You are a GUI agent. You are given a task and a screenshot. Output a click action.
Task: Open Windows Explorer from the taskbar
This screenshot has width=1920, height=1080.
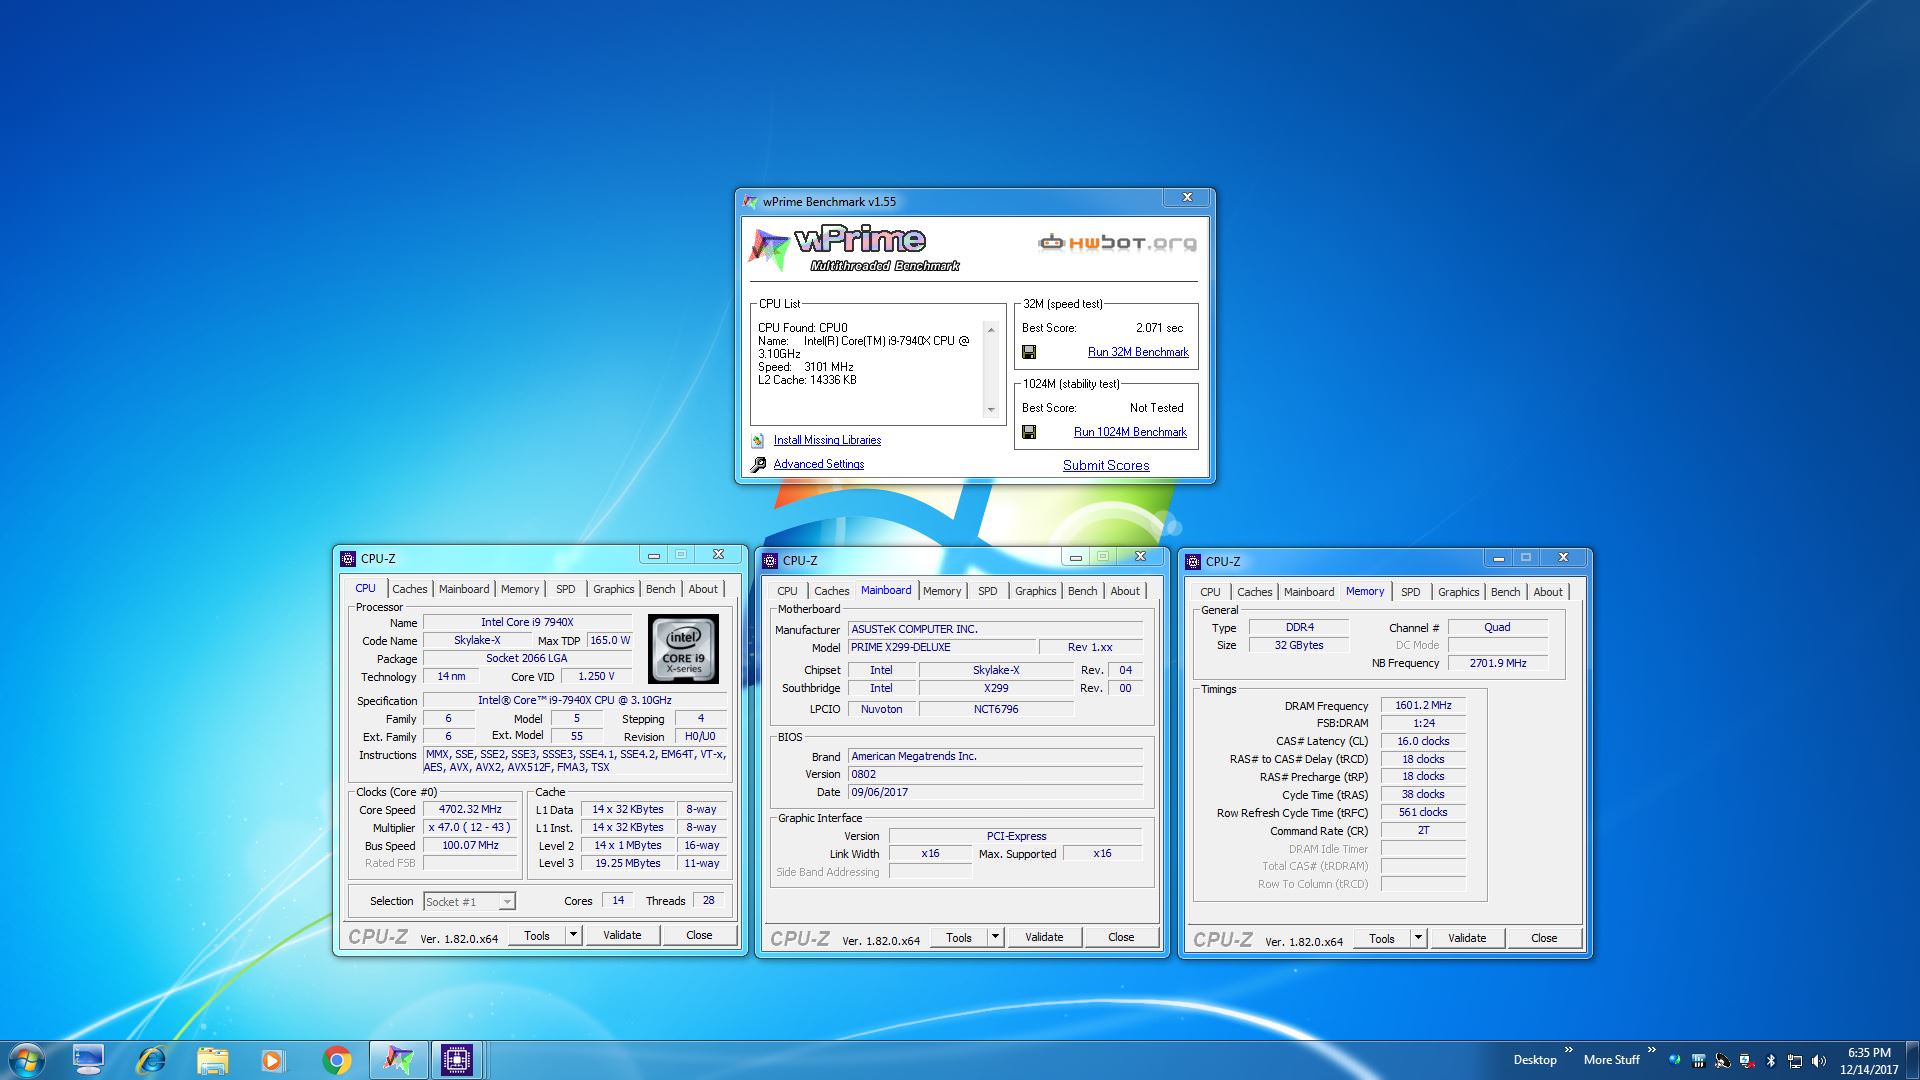(213, 1060)
